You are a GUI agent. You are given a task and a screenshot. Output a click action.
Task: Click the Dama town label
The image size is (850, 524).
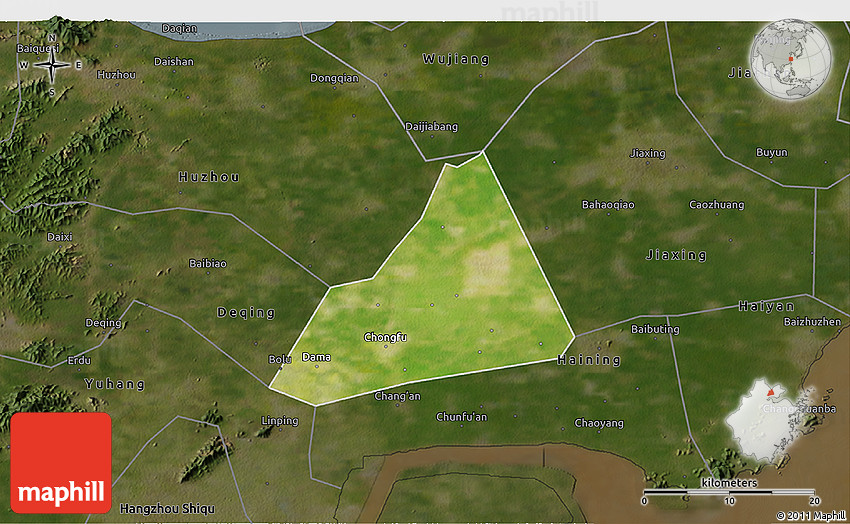tap(316, 357)
